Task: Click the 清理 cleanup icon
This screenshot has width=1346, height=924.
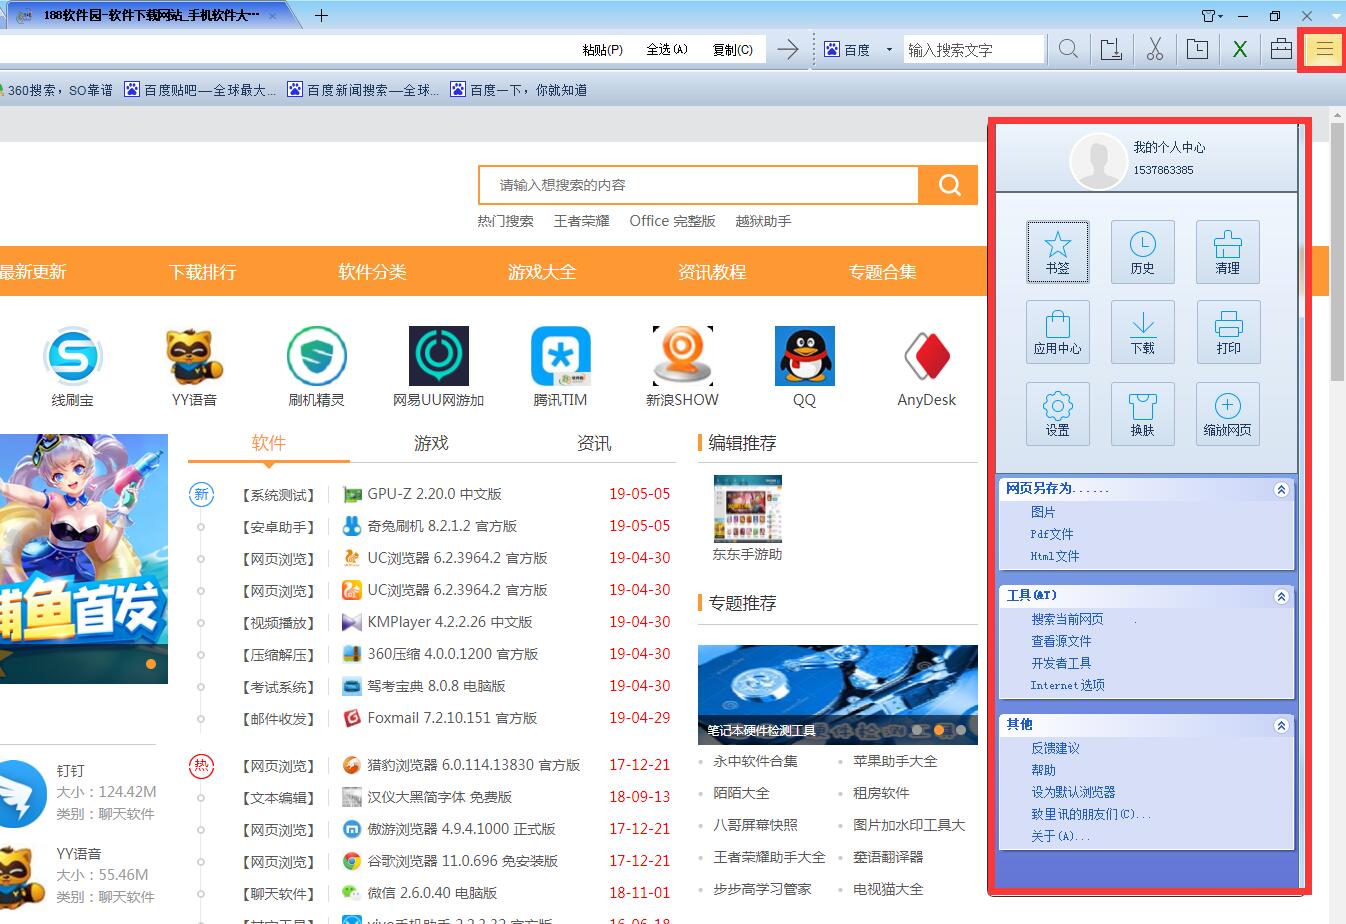Action: click(x=1227, y=252)
